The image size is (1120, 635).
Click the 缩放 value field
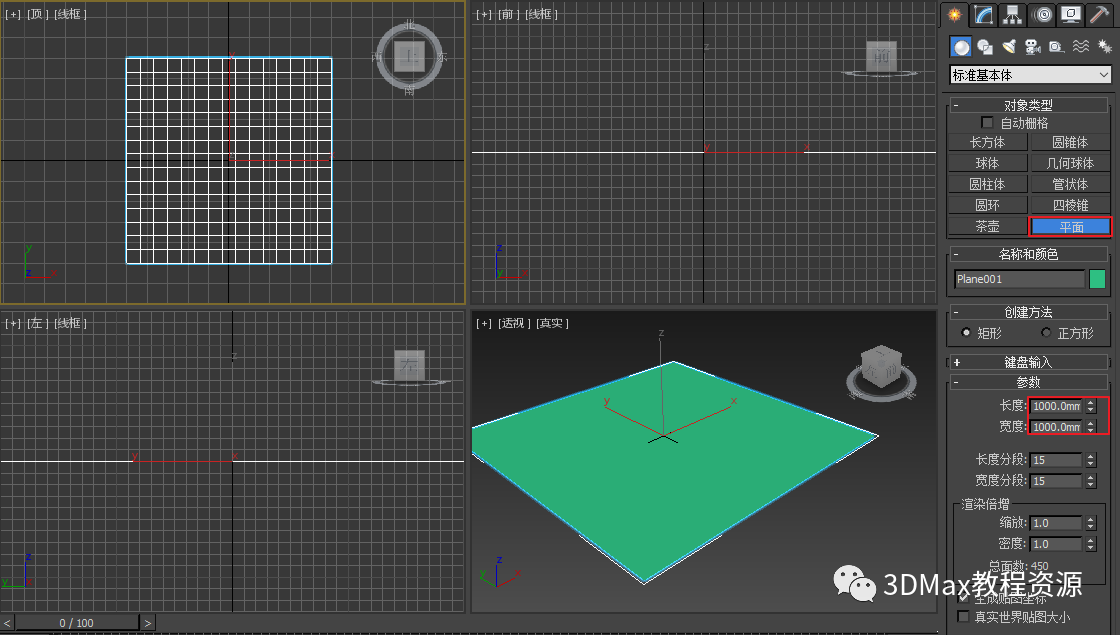click(1056, 523)
